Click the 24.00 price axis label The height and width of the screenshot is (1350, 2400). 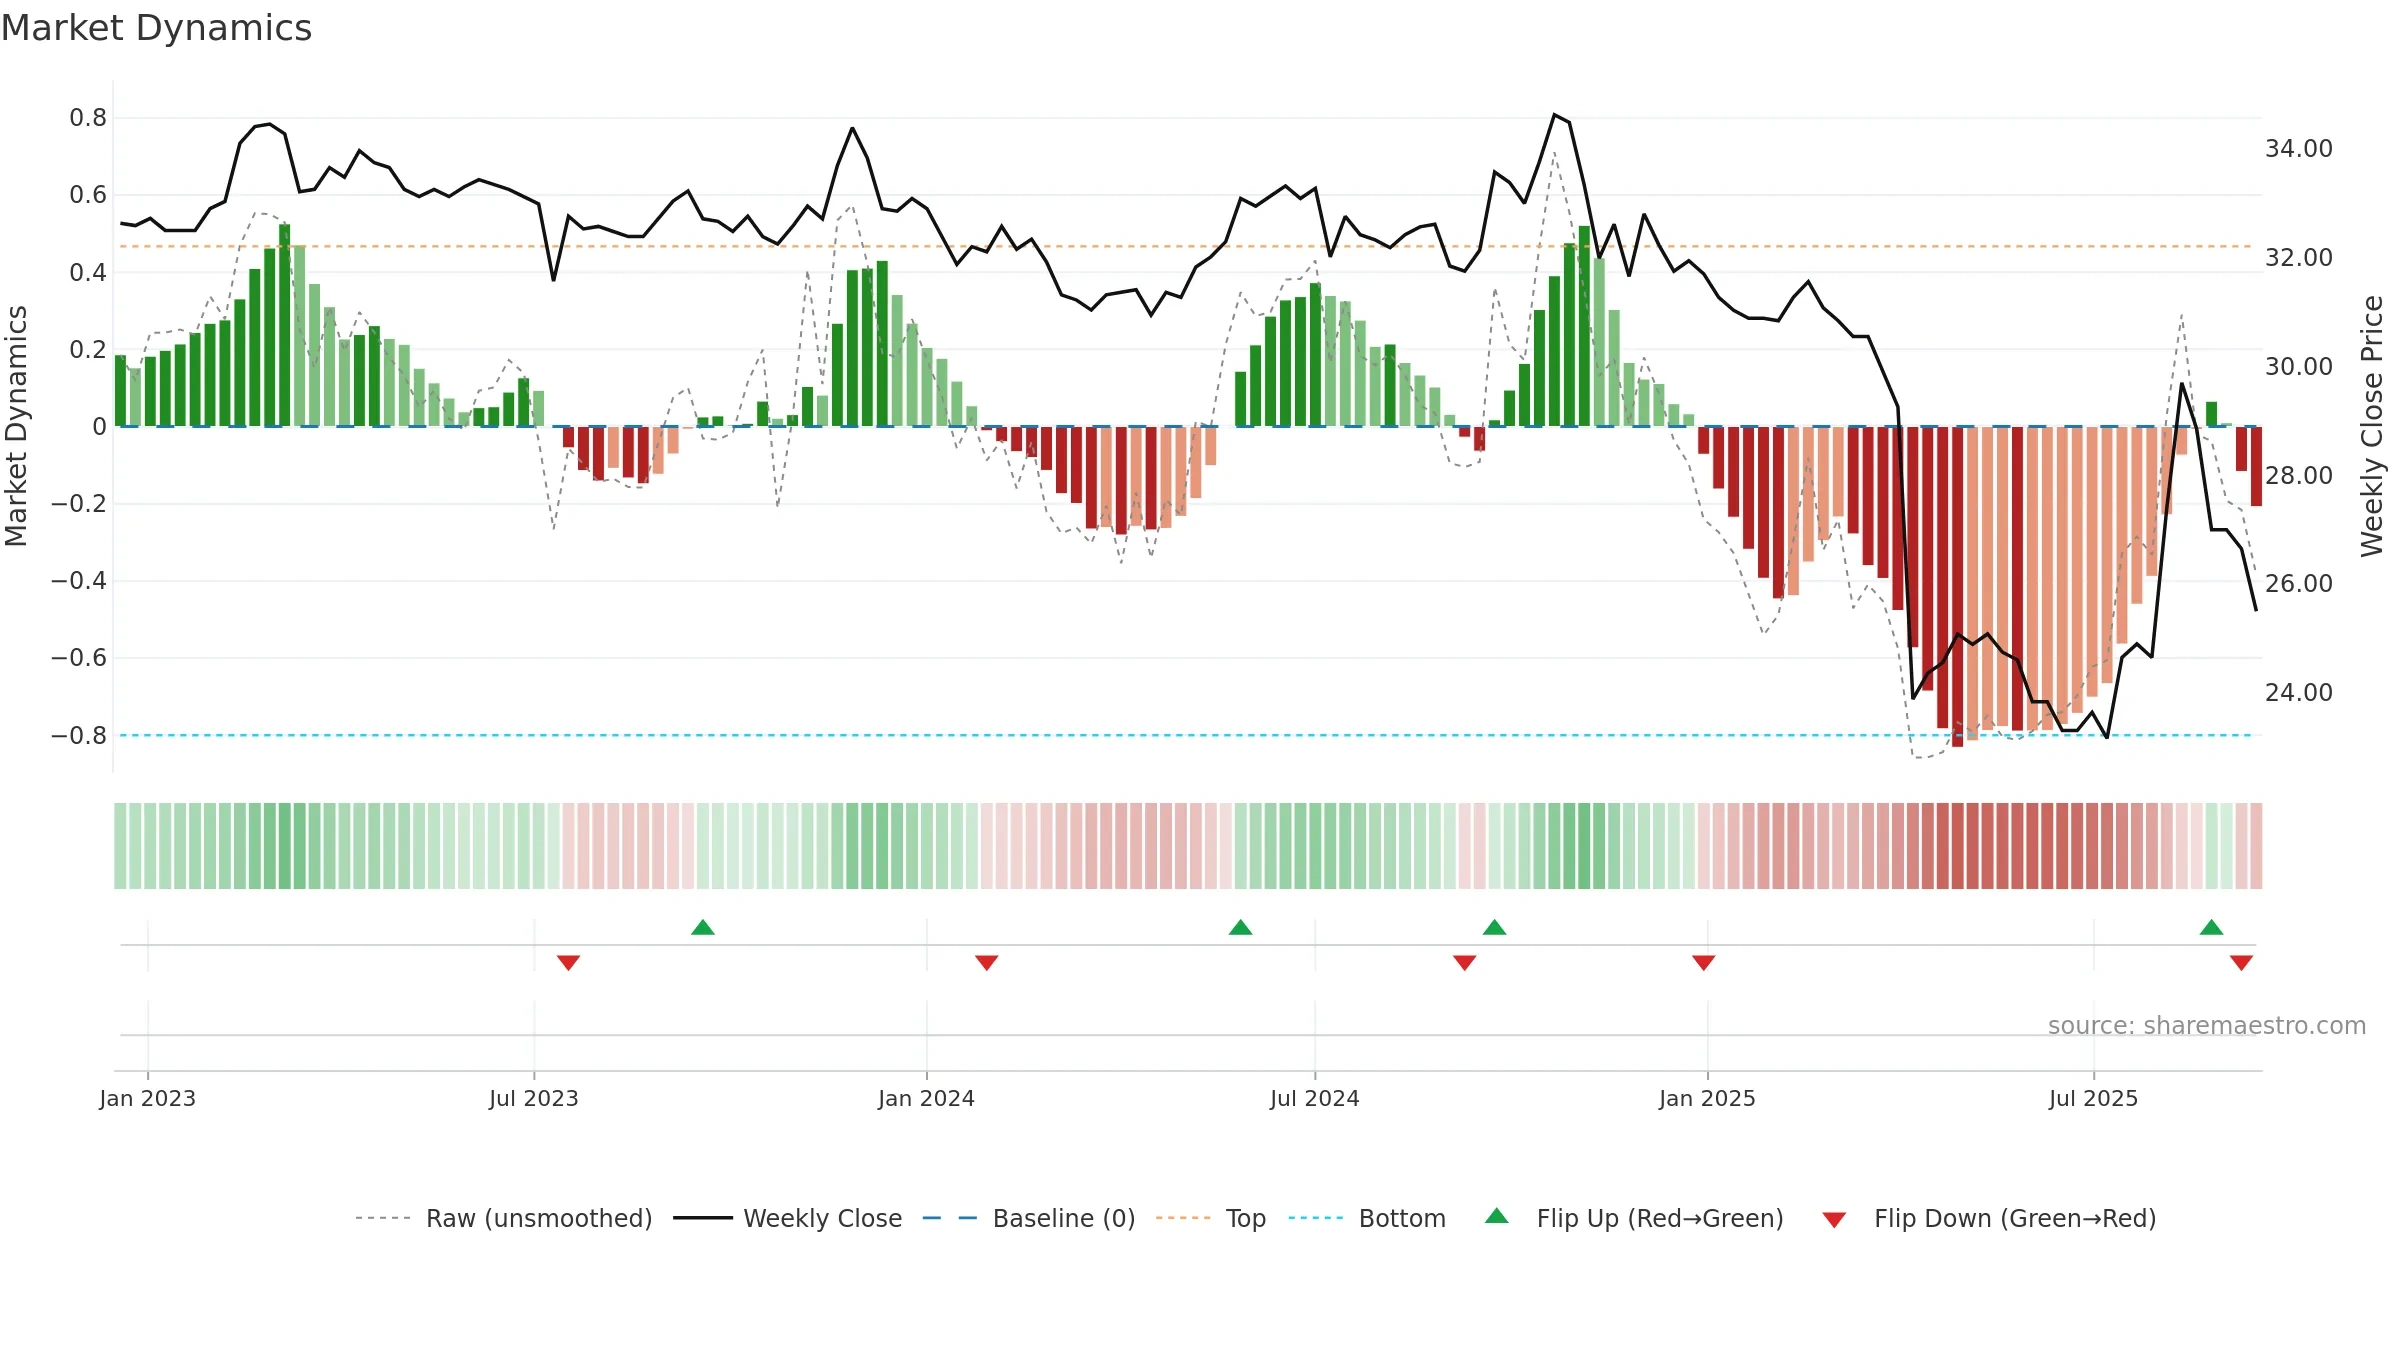tap(2299, 693)
